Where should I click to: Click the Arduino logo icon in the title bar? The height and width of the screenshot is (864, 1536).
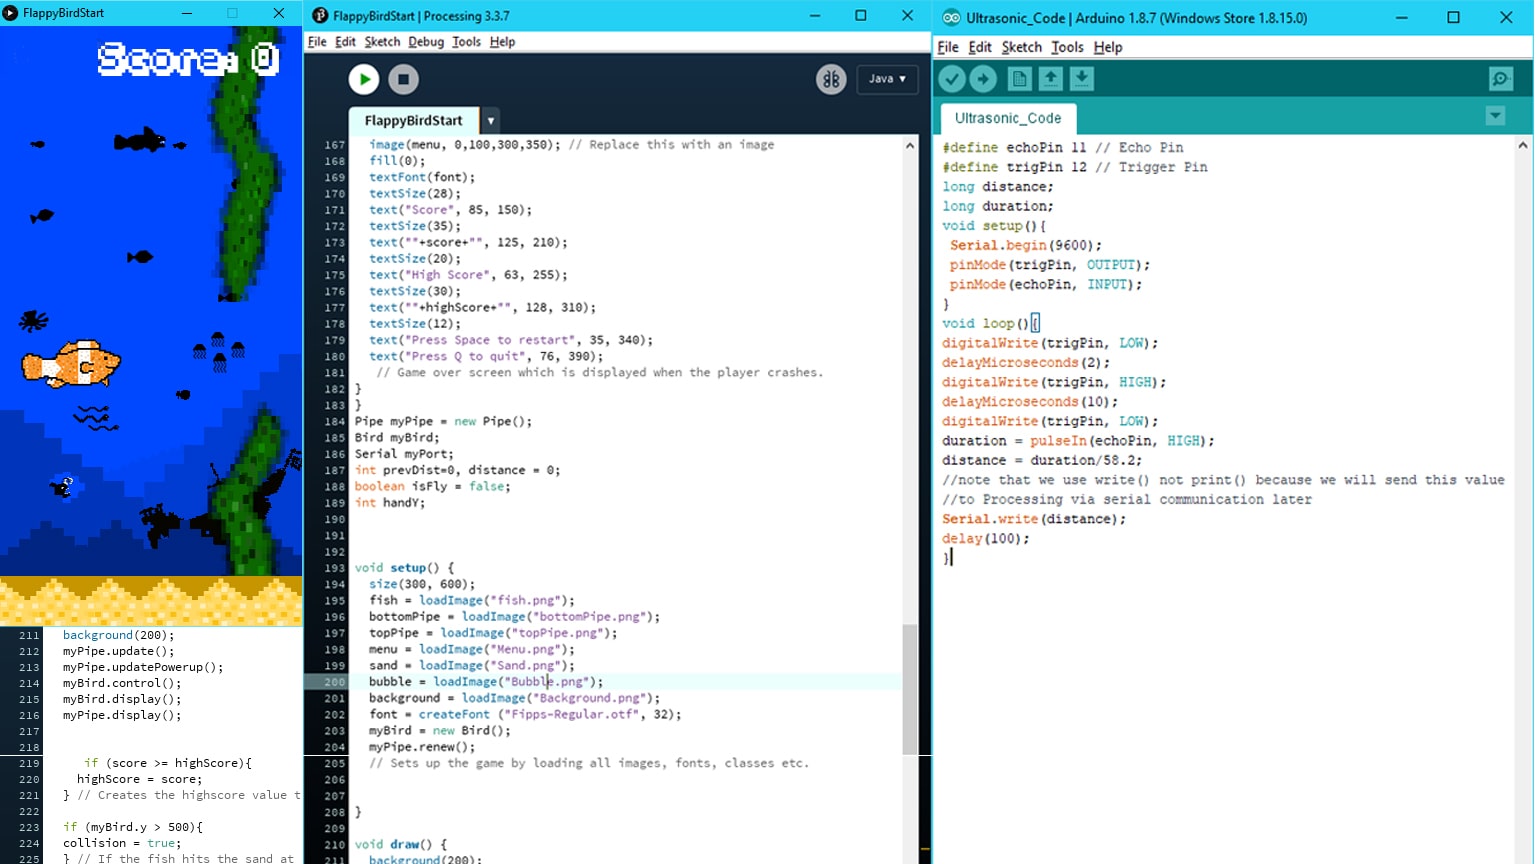coord(951,18)
